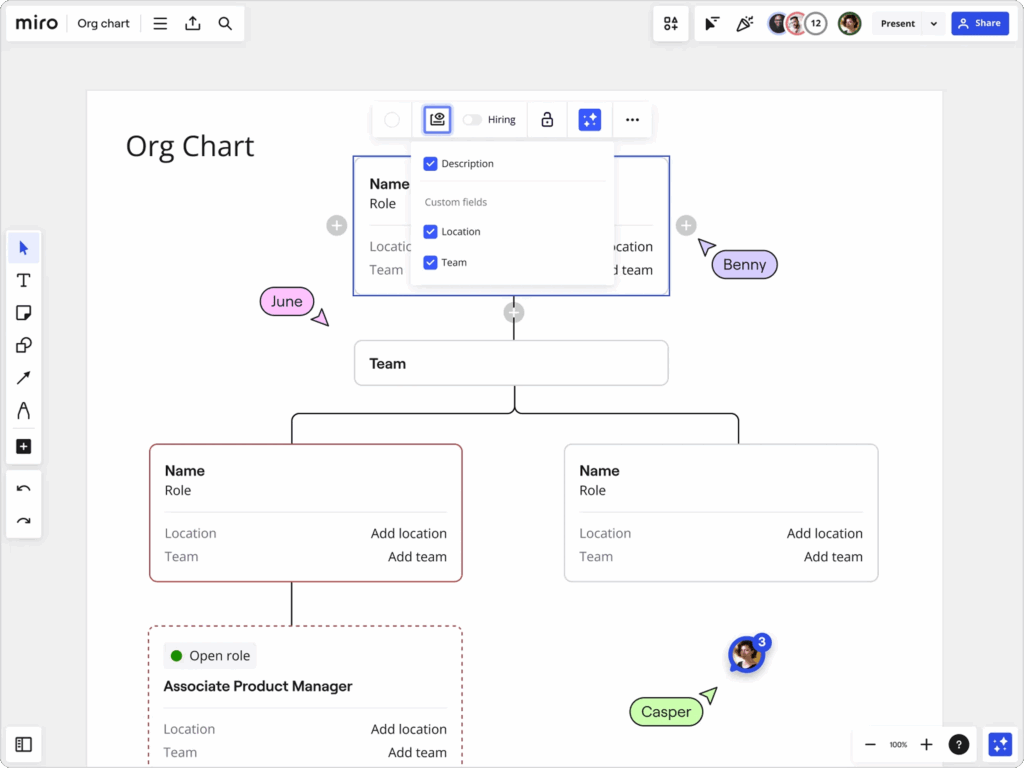Image resolution: width=1024 pixels, height=768 pixels.
Task: Click the Org chart board title
Action: click(x=103, y=24)
